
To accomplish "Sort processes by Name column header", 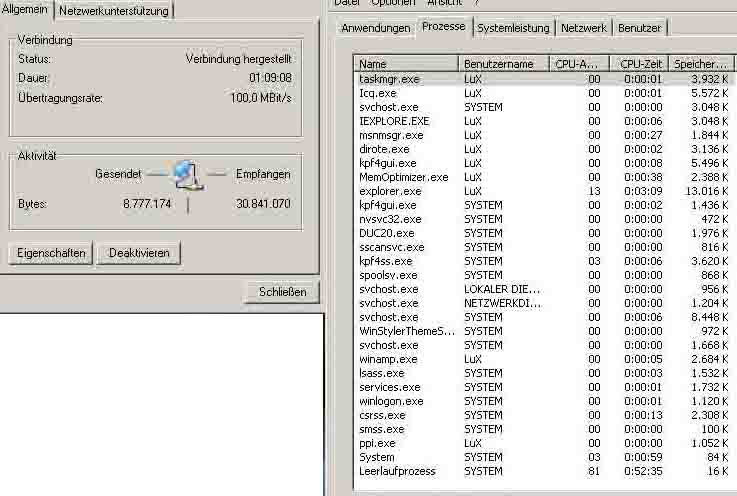I will coord(406,63).
